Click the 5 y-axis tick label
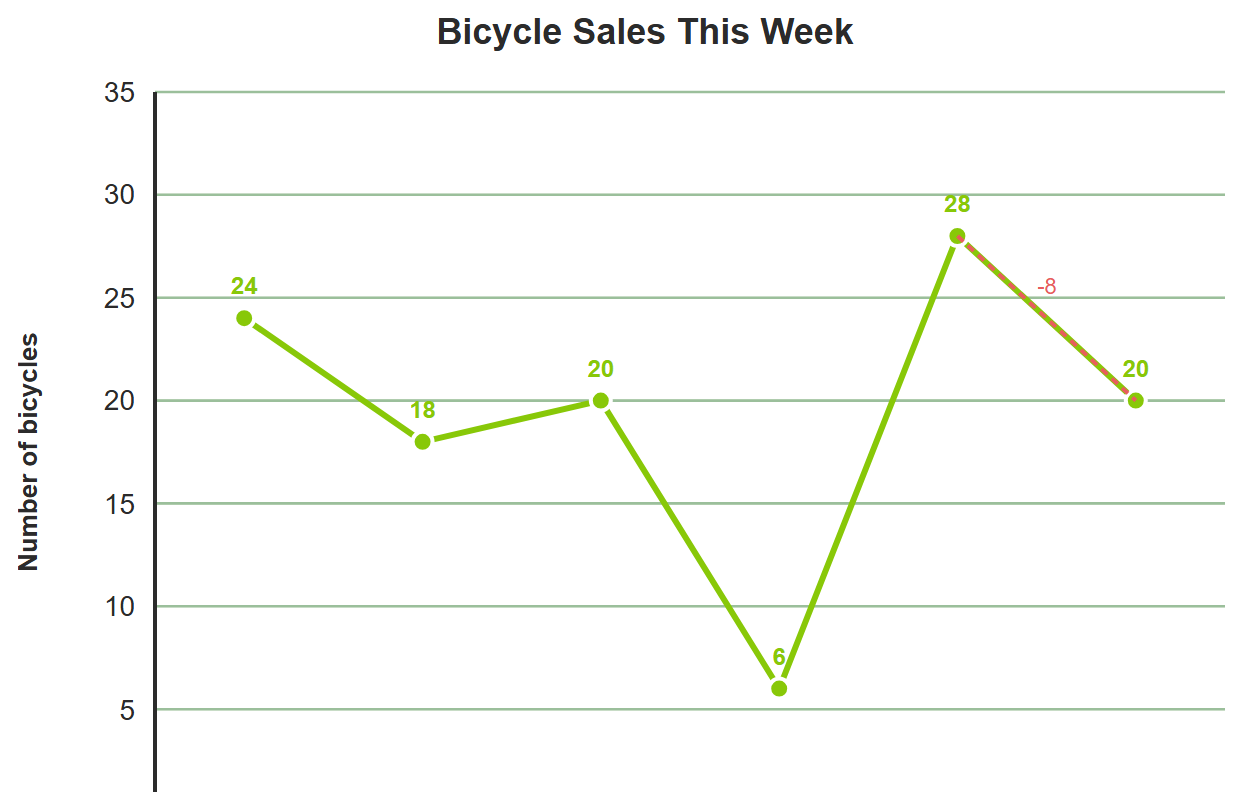1243x810 pixels. tap(127, 710)
